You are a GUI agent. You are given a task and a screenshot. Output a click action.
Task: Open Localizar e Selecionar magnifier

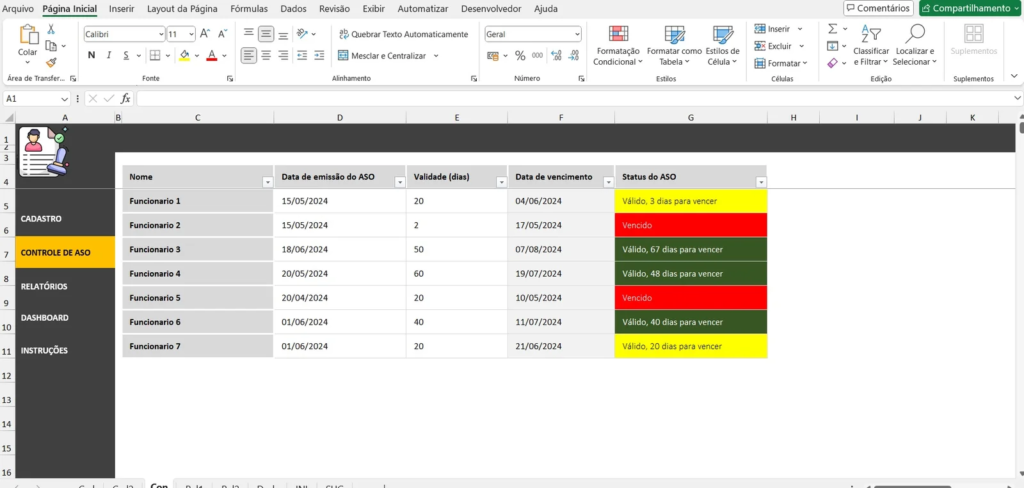click(914, 35)
